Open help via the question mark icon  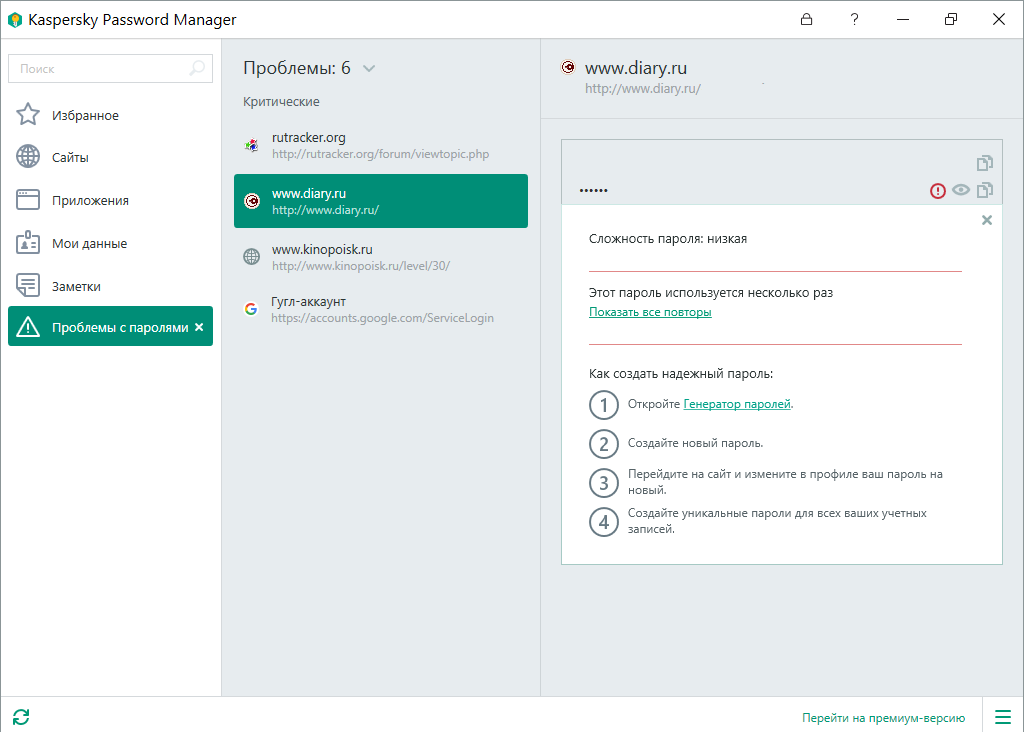(x=854, y=19)
